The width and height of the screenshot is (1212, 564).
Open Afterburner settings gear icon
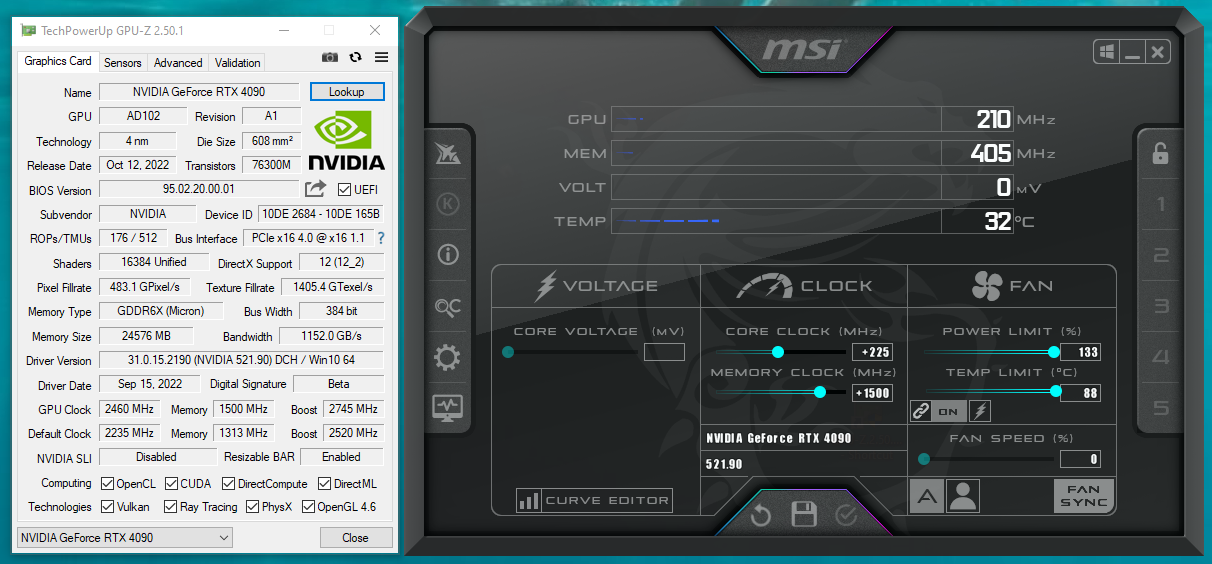pos(447,357)
